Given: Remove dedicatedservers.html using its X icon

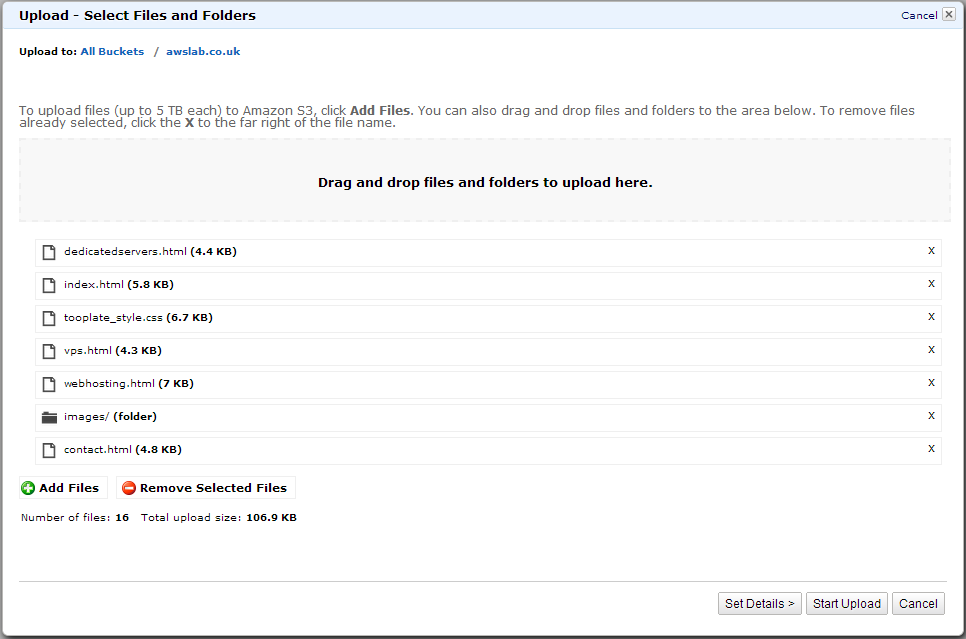Looking at the screenshot, I should [x=931, y=251].
